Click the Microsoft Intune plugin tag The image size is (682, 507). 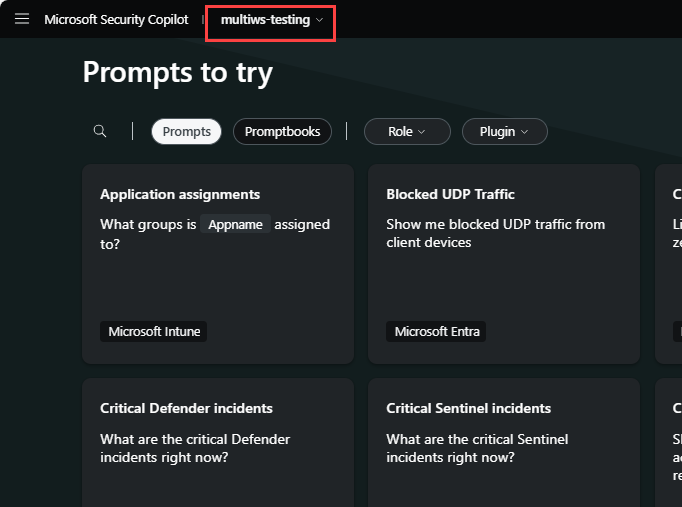(154, 332)
